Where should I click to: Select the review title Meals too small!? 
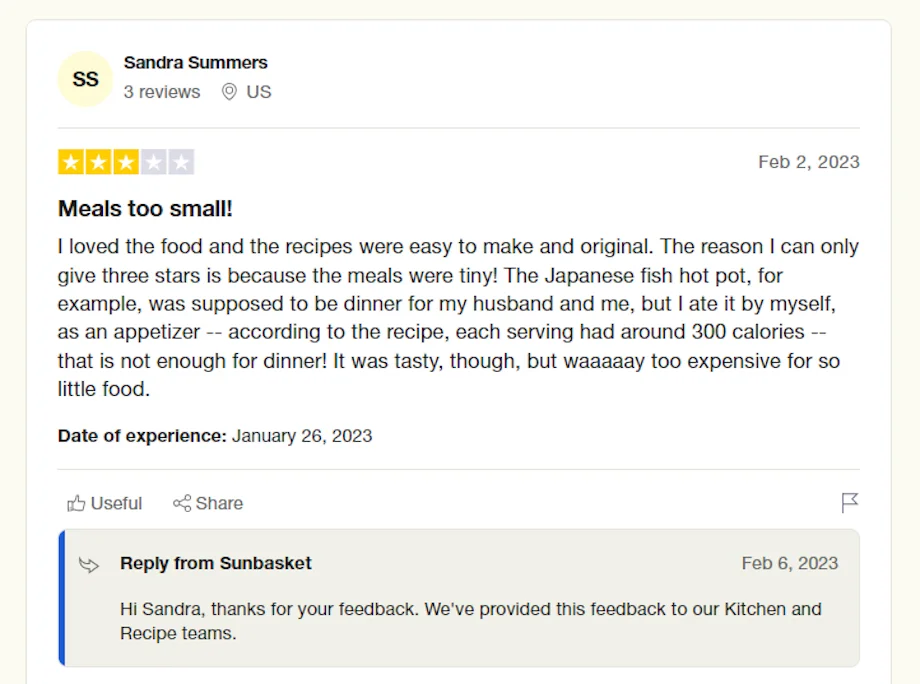tap(144, 208)
